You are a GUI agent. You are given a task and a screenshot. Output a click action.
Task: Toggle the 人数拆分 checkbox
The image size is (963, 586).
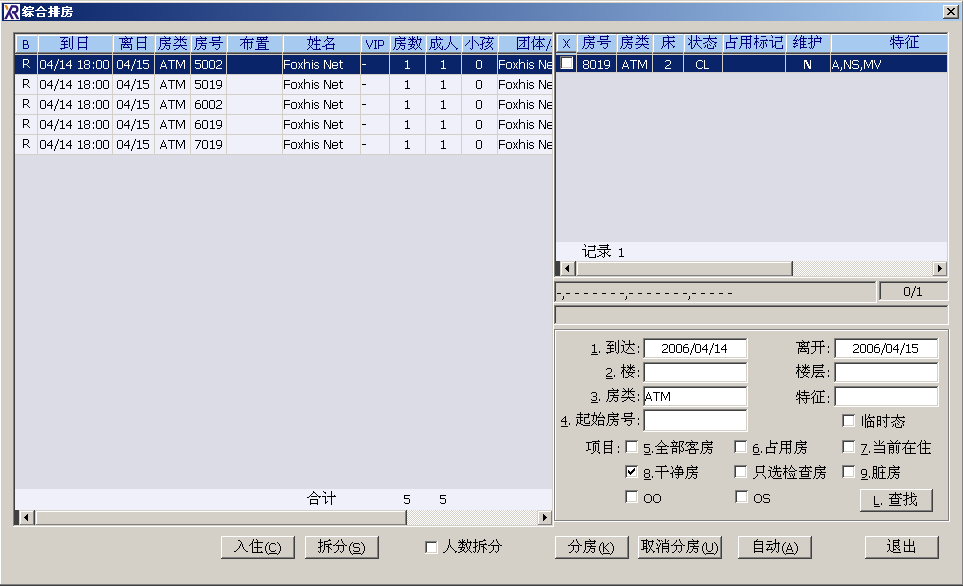point(431,547)
